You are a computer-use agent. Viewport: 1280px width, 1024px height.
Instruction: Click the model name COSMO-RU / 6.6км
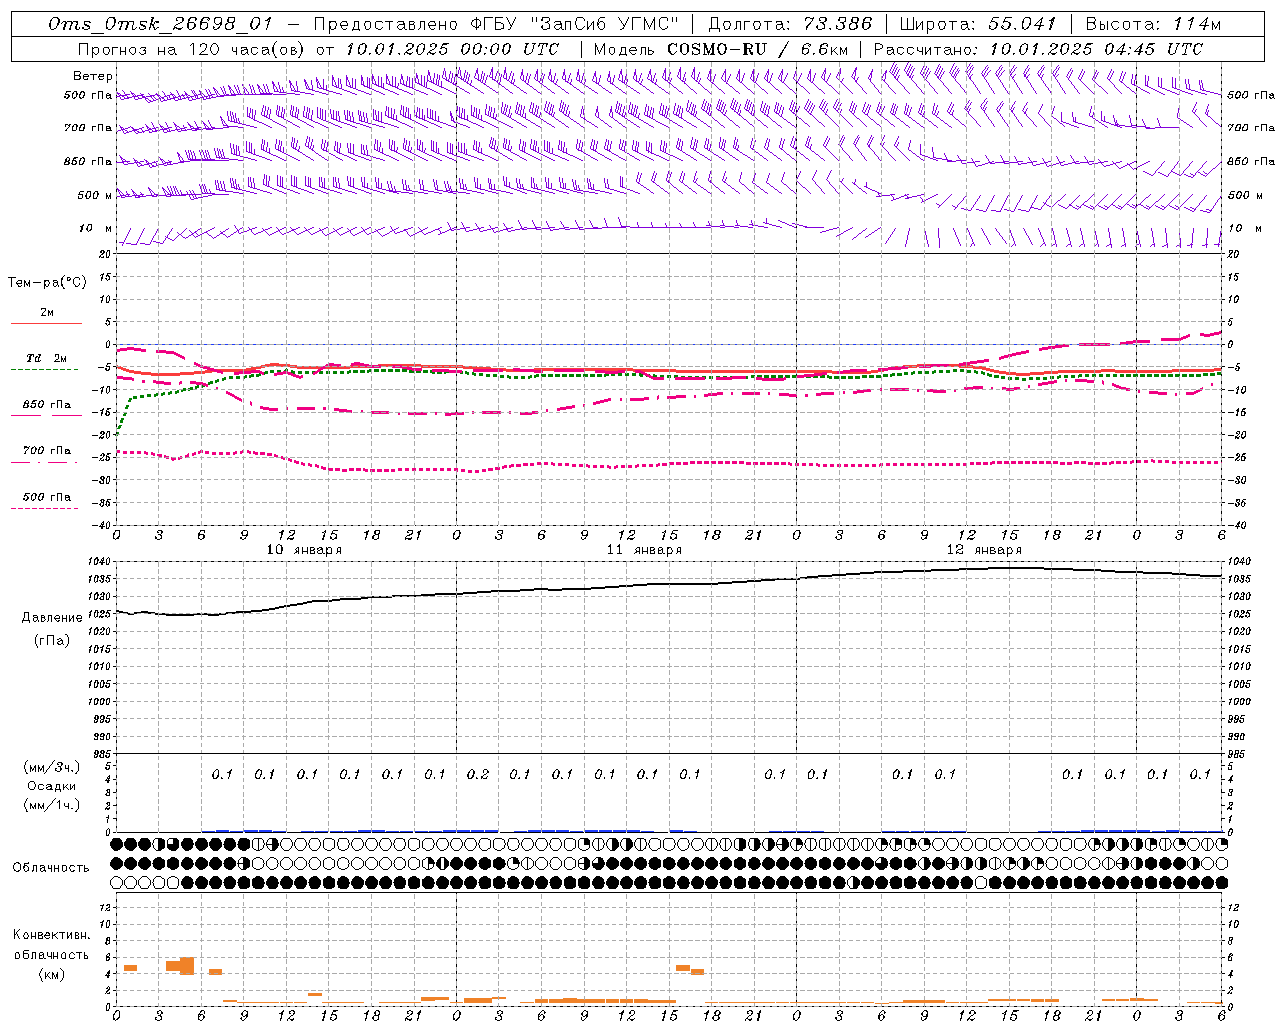click(757, 49)
